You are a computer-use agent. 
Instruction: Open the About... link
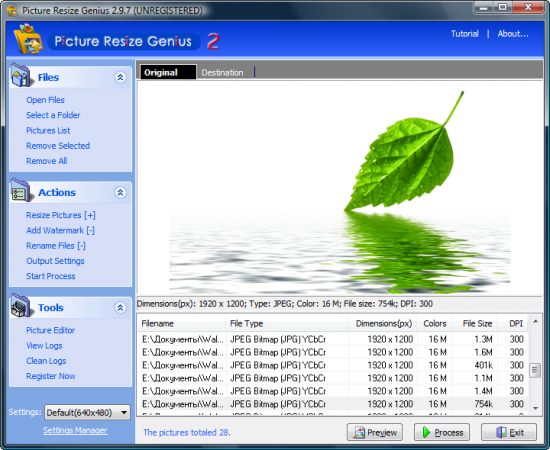tap(513, 34)
